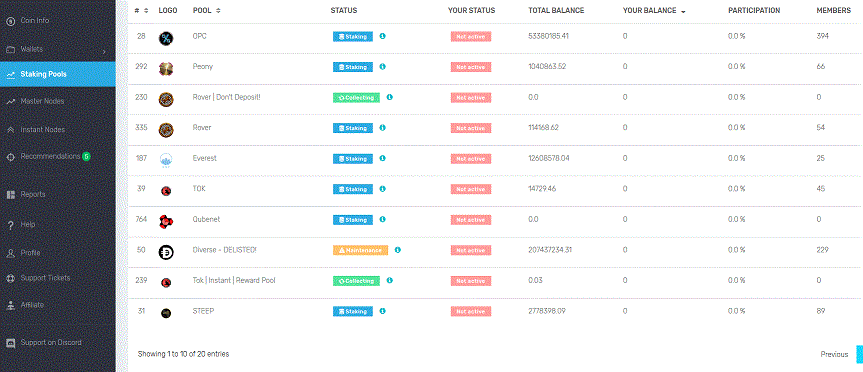The width and height of the screenshot is (863, 372).
Task: Select Staking Pools in sidebar
Action: tap(57, 74)
